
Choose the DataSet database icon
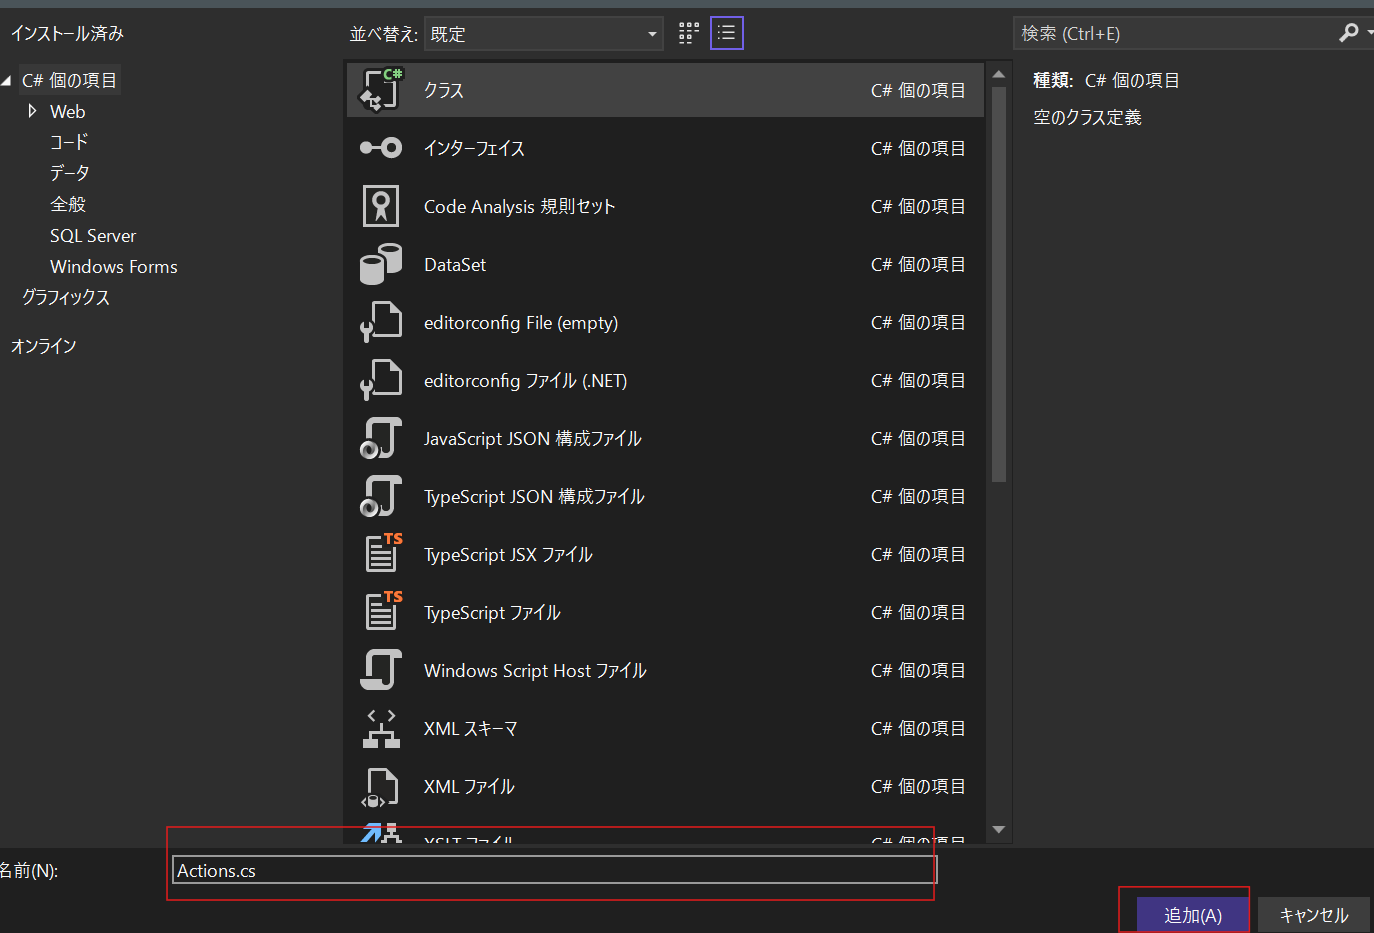(380, 264)
